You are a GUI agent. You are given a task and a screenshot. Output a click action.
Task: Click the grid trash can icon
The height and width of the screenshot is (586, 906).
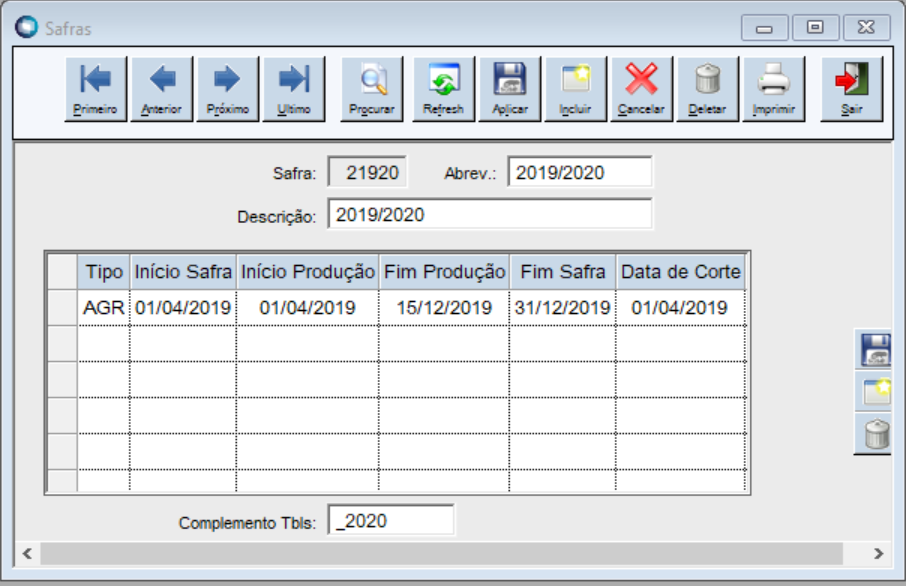pyautogui.click(x=874, y=435)
